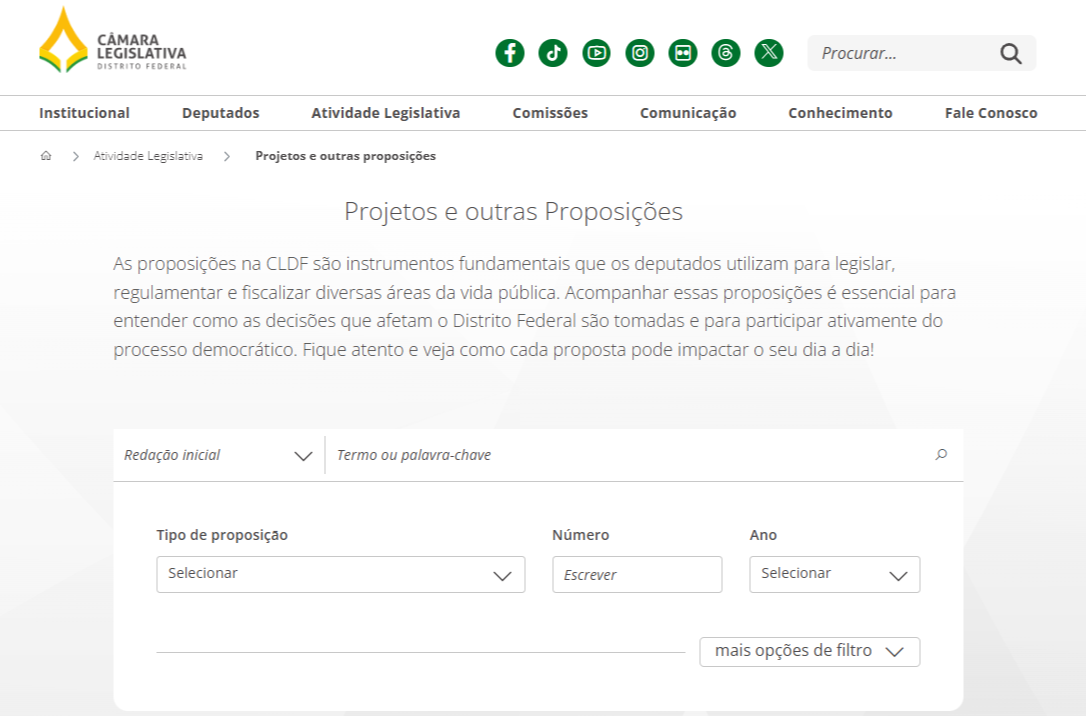Image resolution: width=1086 pixels, height=716 pixels.
Task: Open the Flickr social icon
Action: (x=683, y=53)
